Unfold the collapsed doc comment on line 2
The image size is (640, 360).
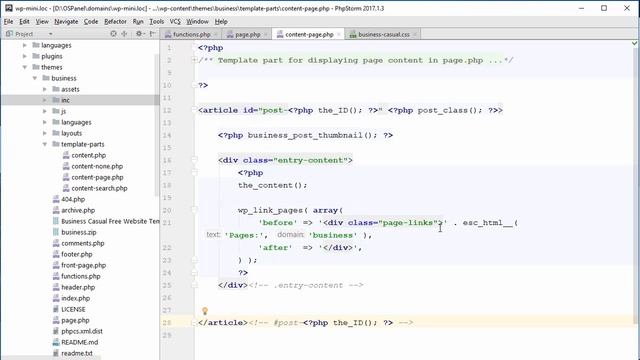pos(194,60)
